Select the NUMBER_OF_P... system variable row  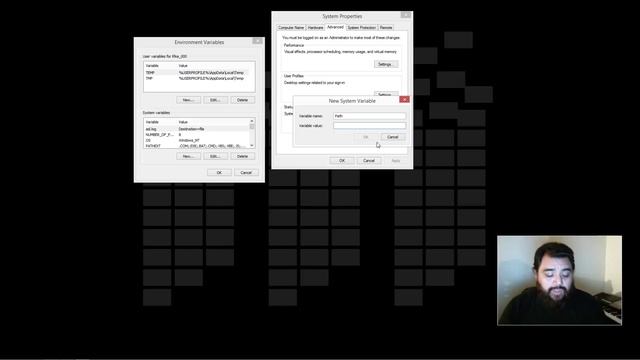point(196,135)
